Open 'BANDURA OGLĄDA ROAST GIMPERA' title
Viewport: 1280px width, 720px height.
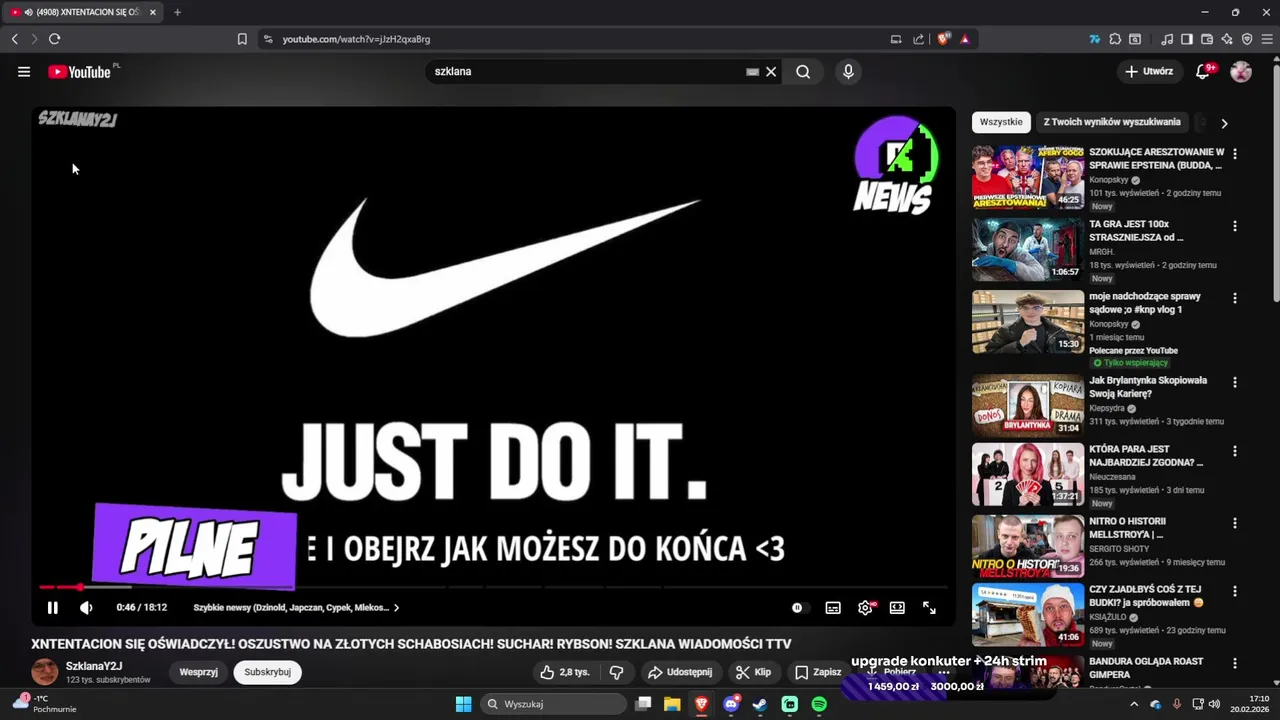click(1145, 668)
